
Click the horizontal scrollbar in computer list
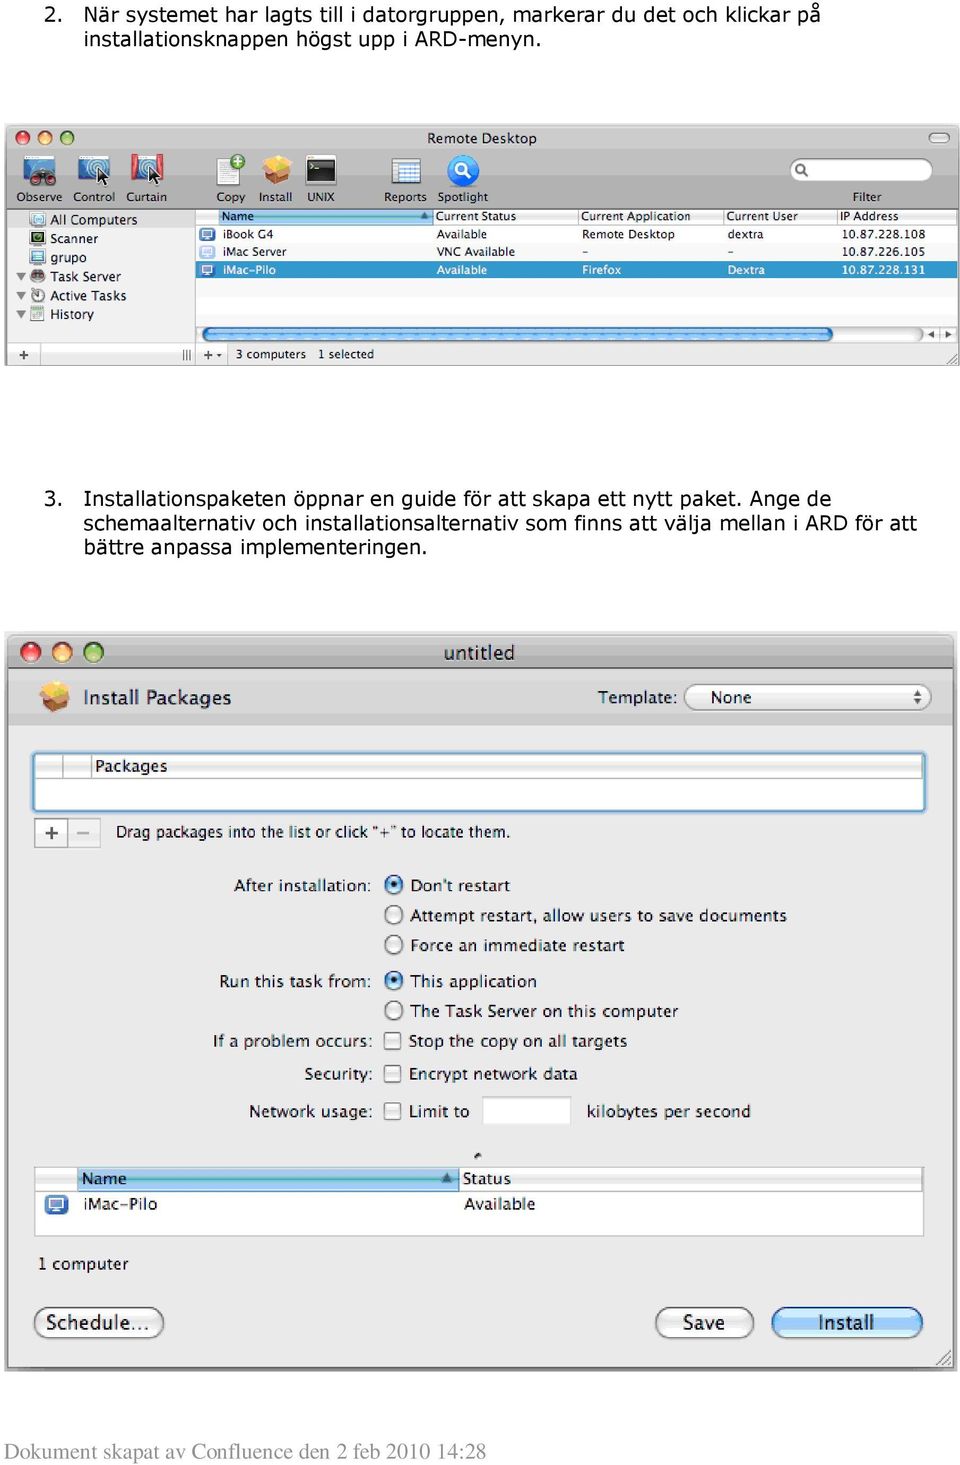[x=517, y=334]
